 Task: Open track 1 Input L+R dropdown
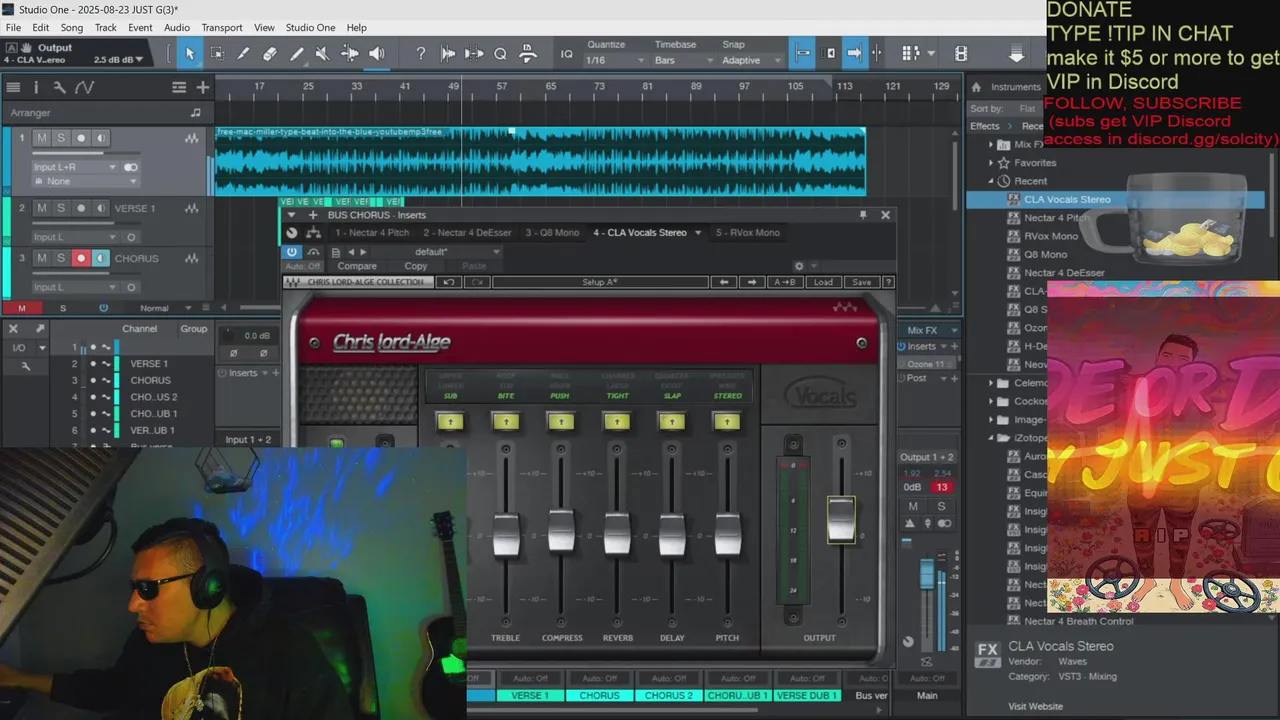[74, 167]
